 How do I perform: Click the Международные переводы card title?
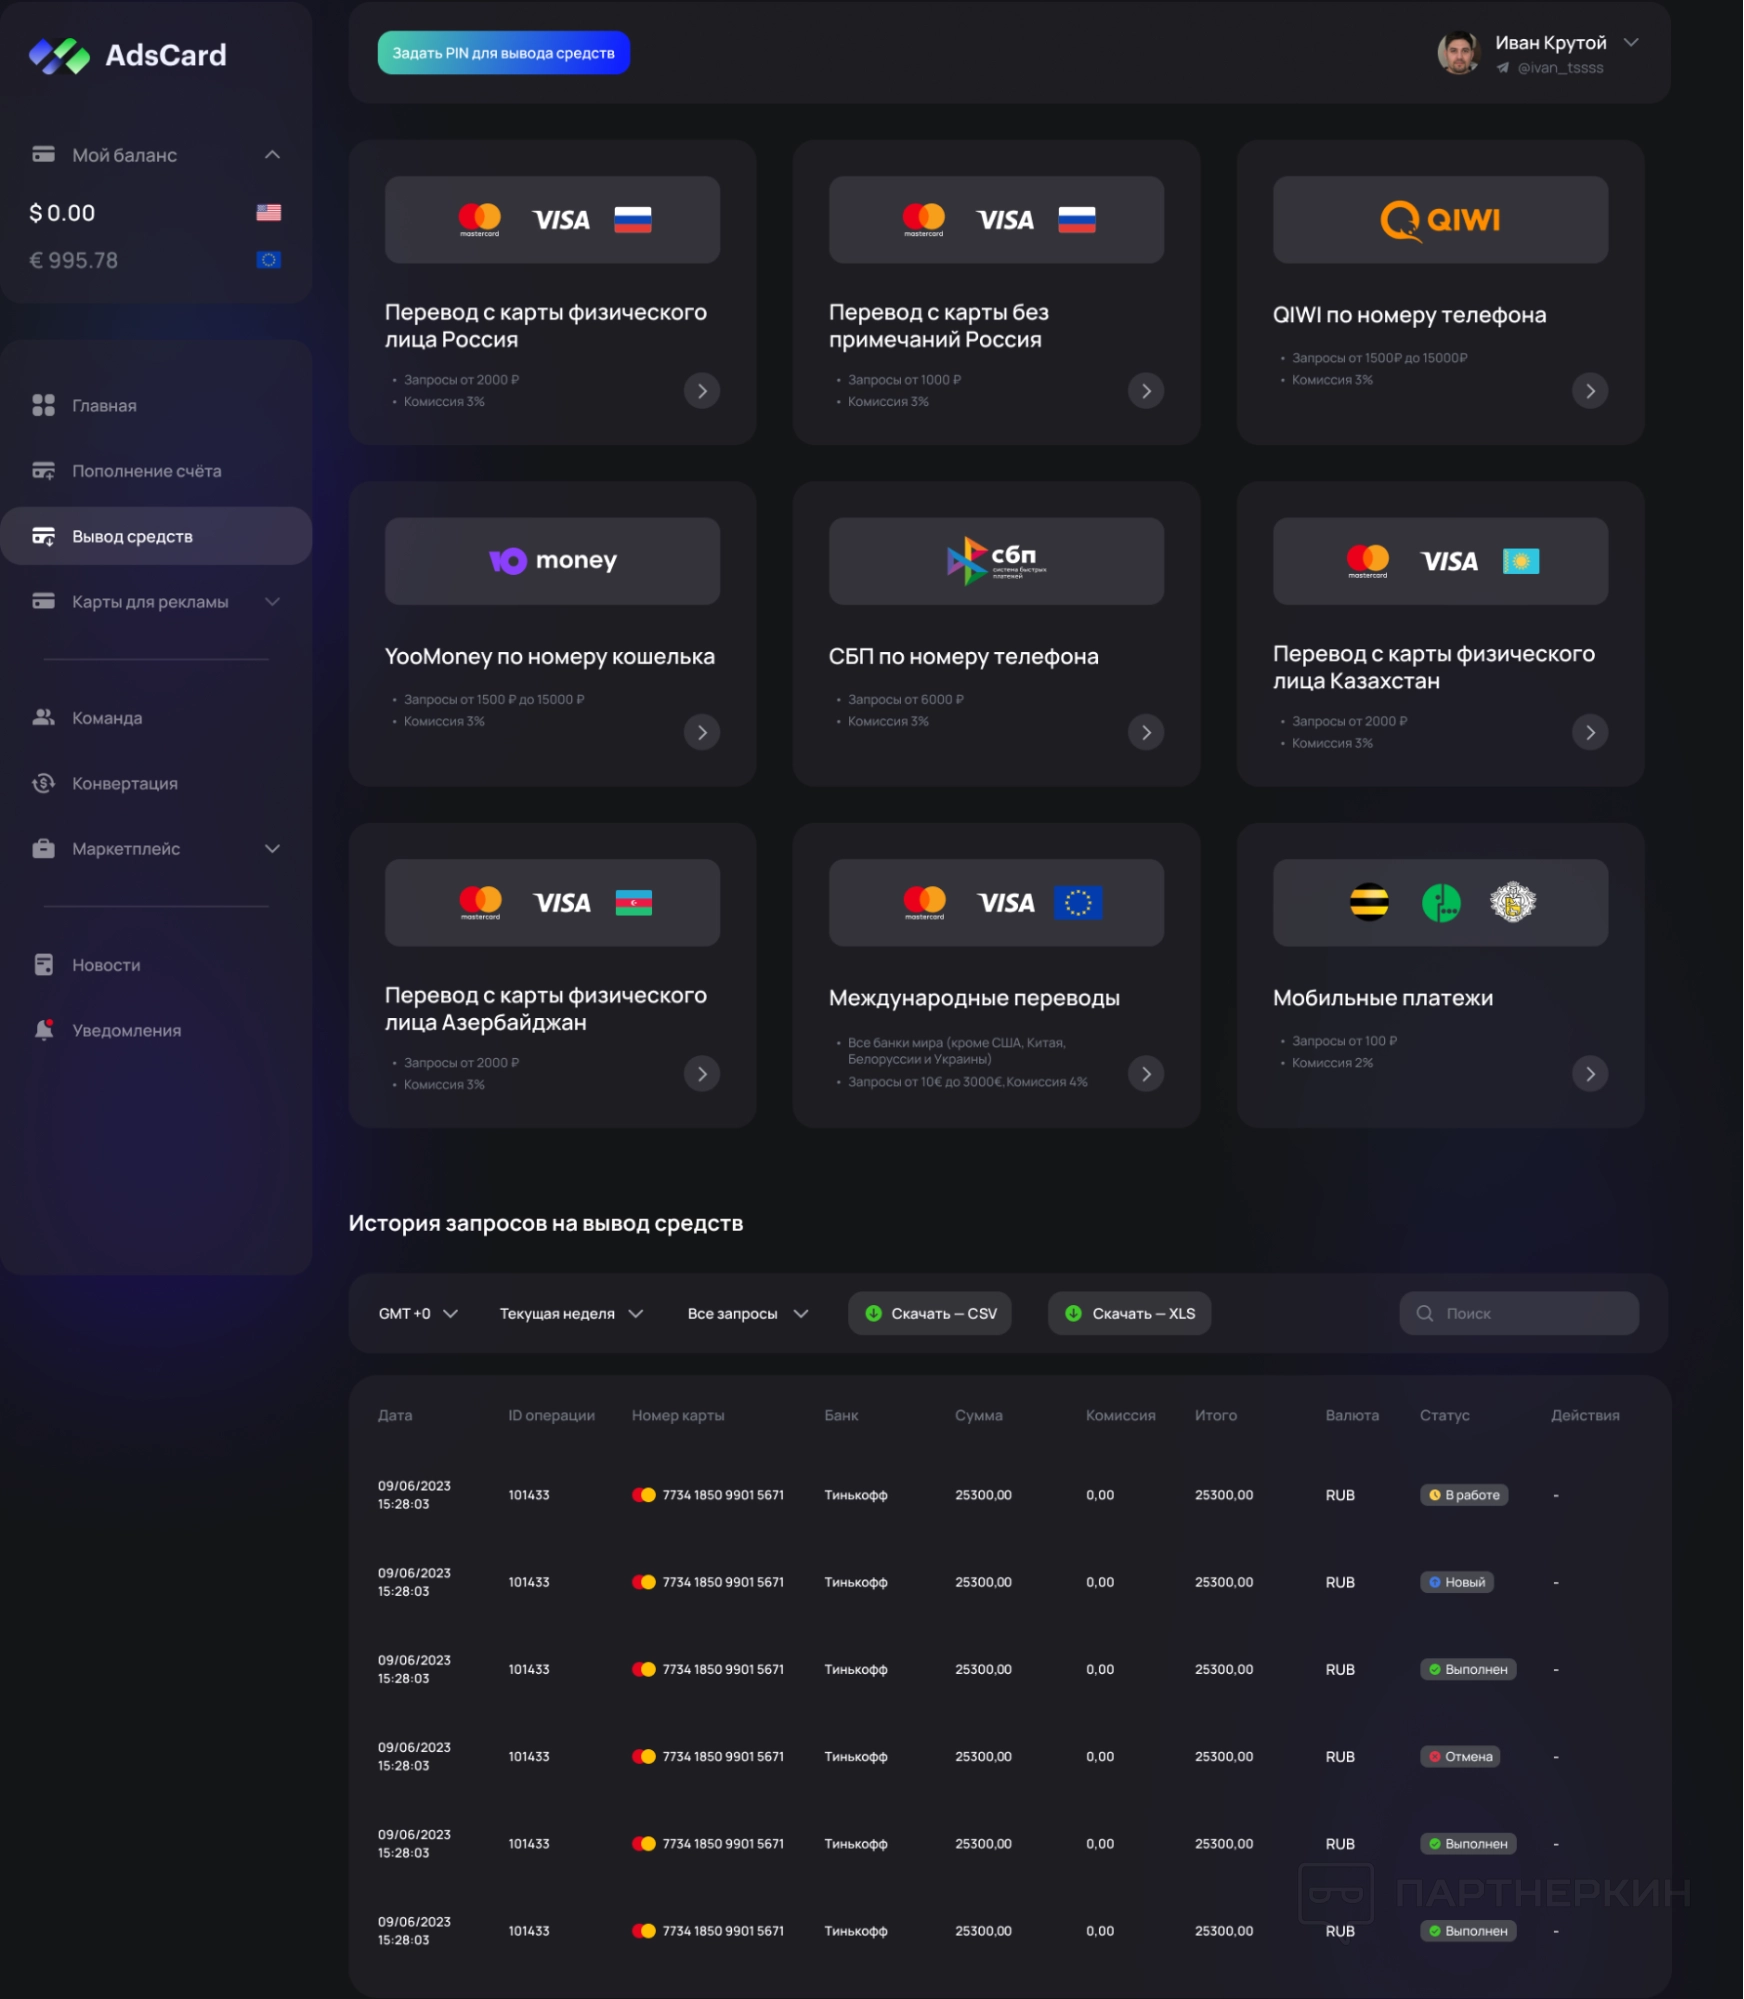(974, 998)
